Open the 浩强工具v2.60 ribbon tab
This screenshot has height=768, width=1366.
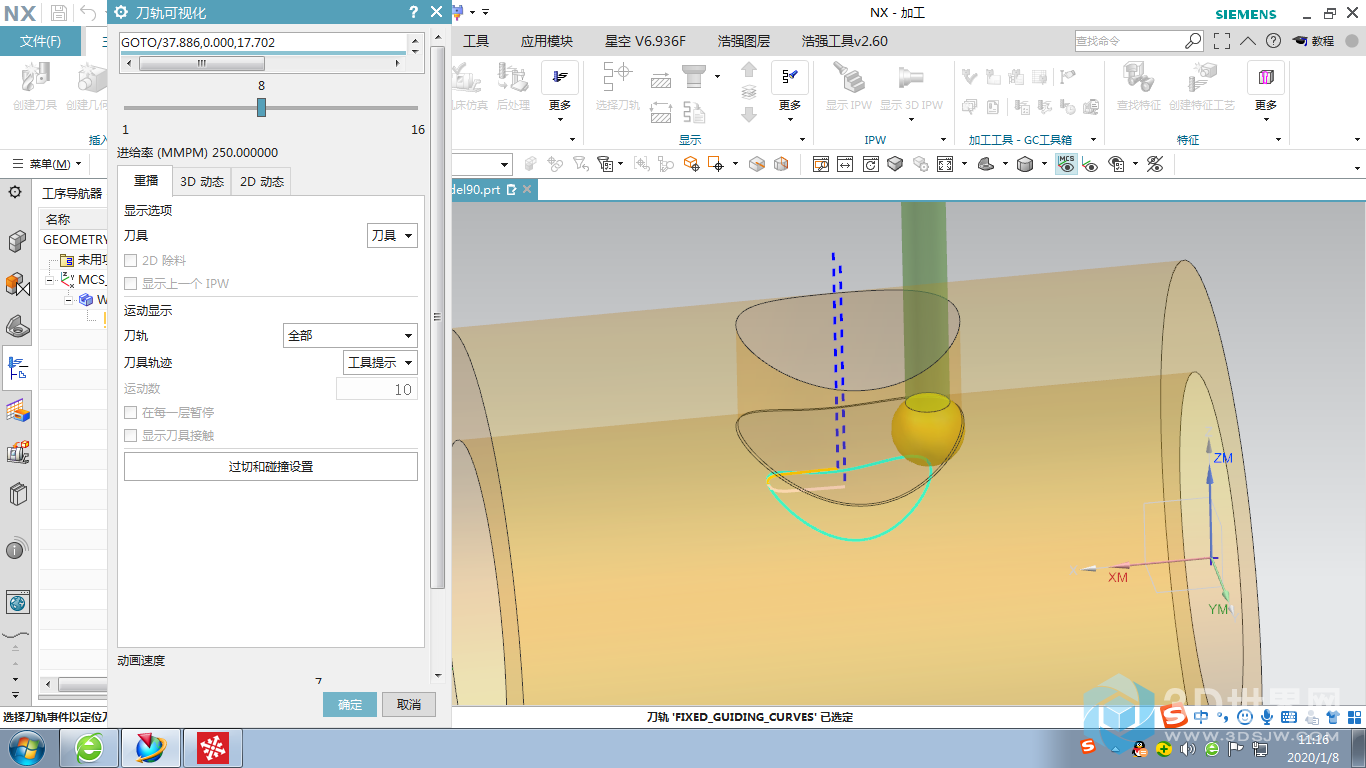[845, 41]
